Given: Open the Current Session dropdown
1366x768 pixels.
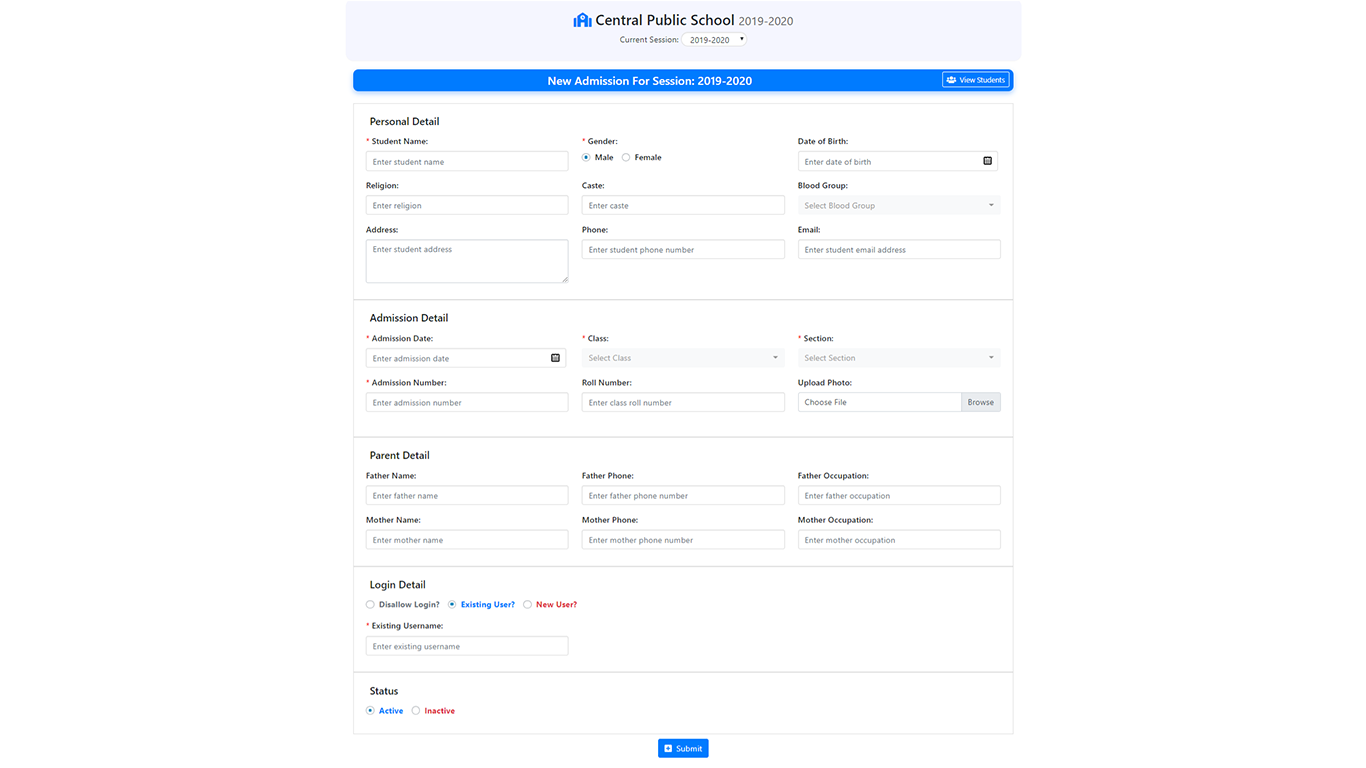Looking at the screenshot, I should click(x=714, y=40).
